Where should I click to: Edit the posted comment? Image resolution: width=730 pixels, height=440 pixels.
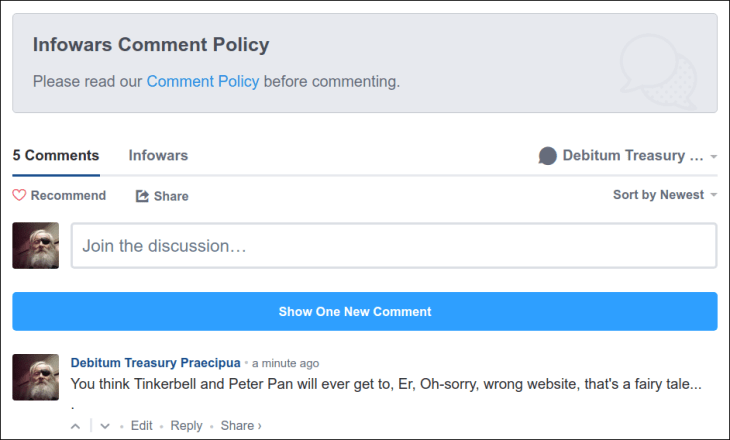click(x=141, y=425)
